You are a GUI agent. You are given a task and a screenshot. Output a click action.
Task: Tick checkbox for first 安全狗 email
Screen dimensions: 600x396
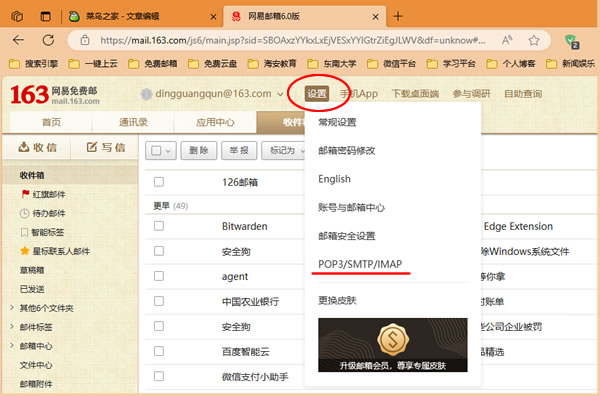[159, 251]
